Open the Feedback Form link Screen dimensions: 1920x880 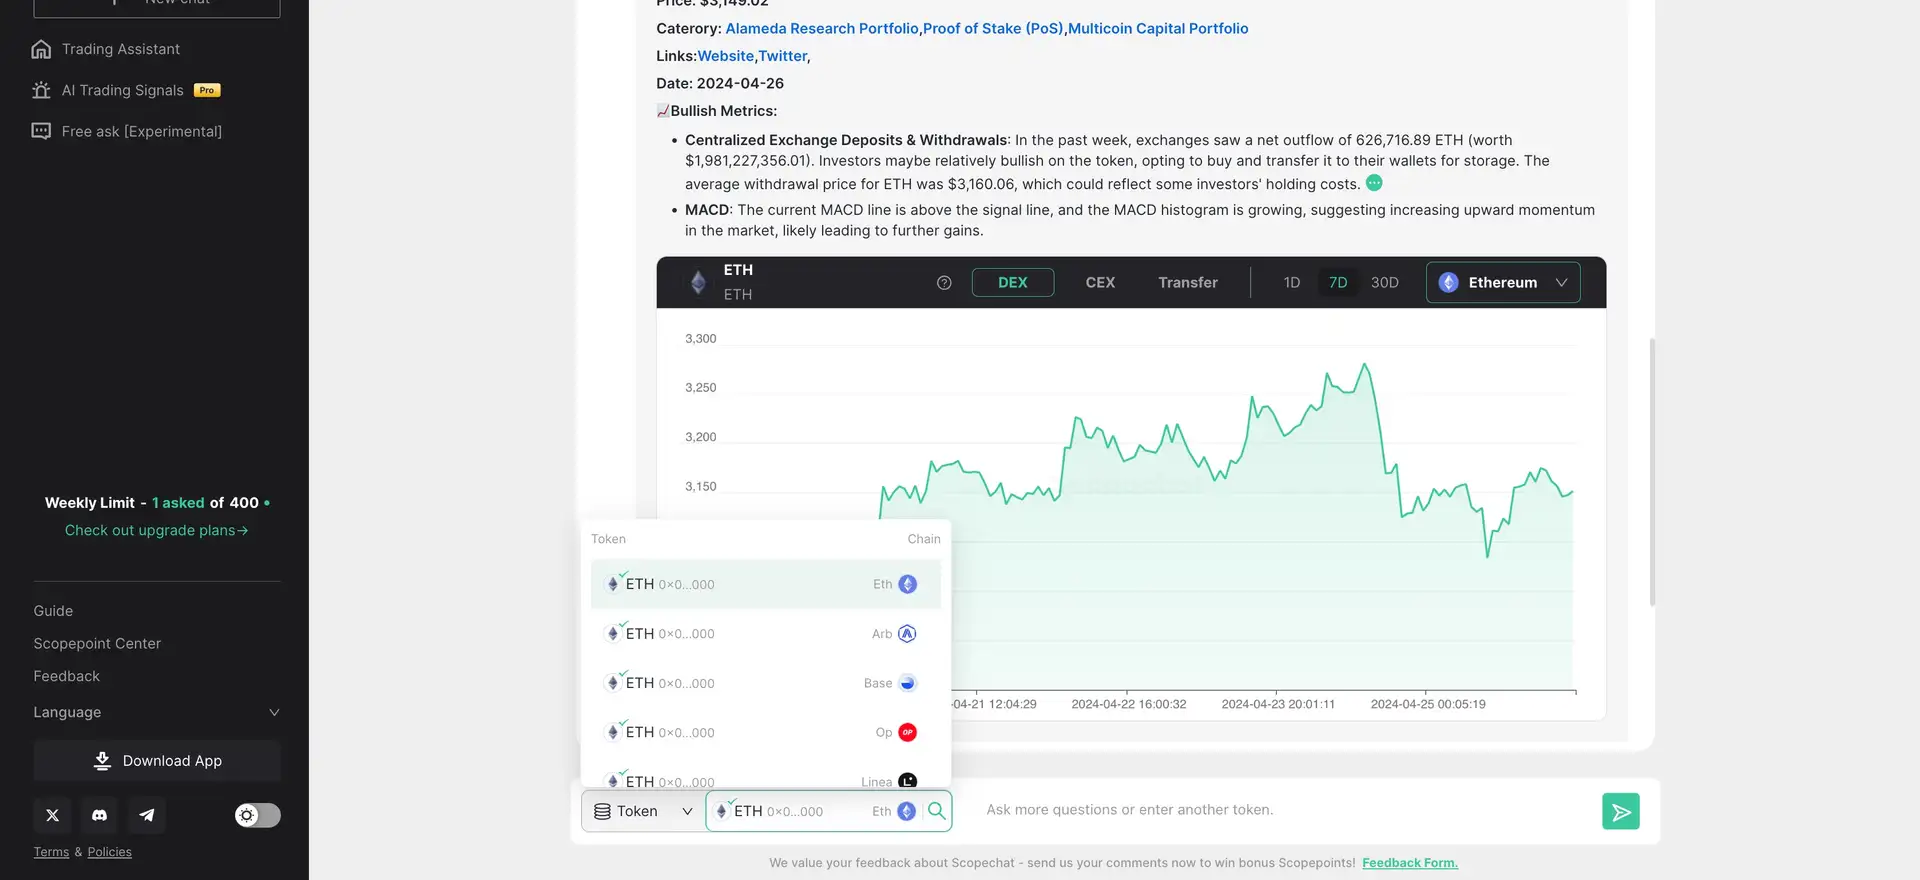point(1409,863)
